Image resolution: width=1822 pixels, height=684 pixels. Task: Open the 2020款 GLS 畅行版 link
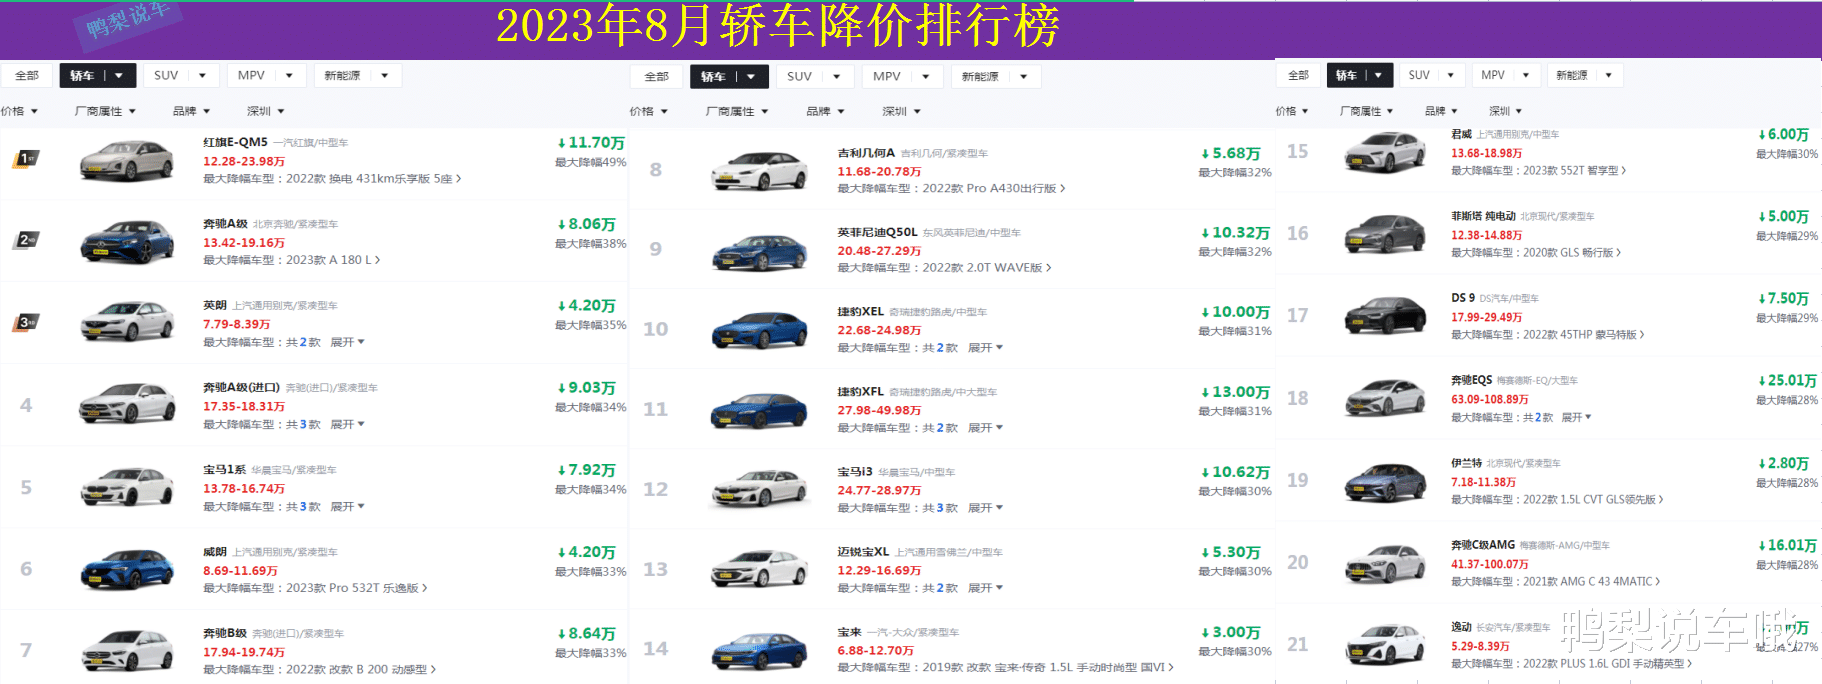pyautogui.click(x=1572, y=253)
